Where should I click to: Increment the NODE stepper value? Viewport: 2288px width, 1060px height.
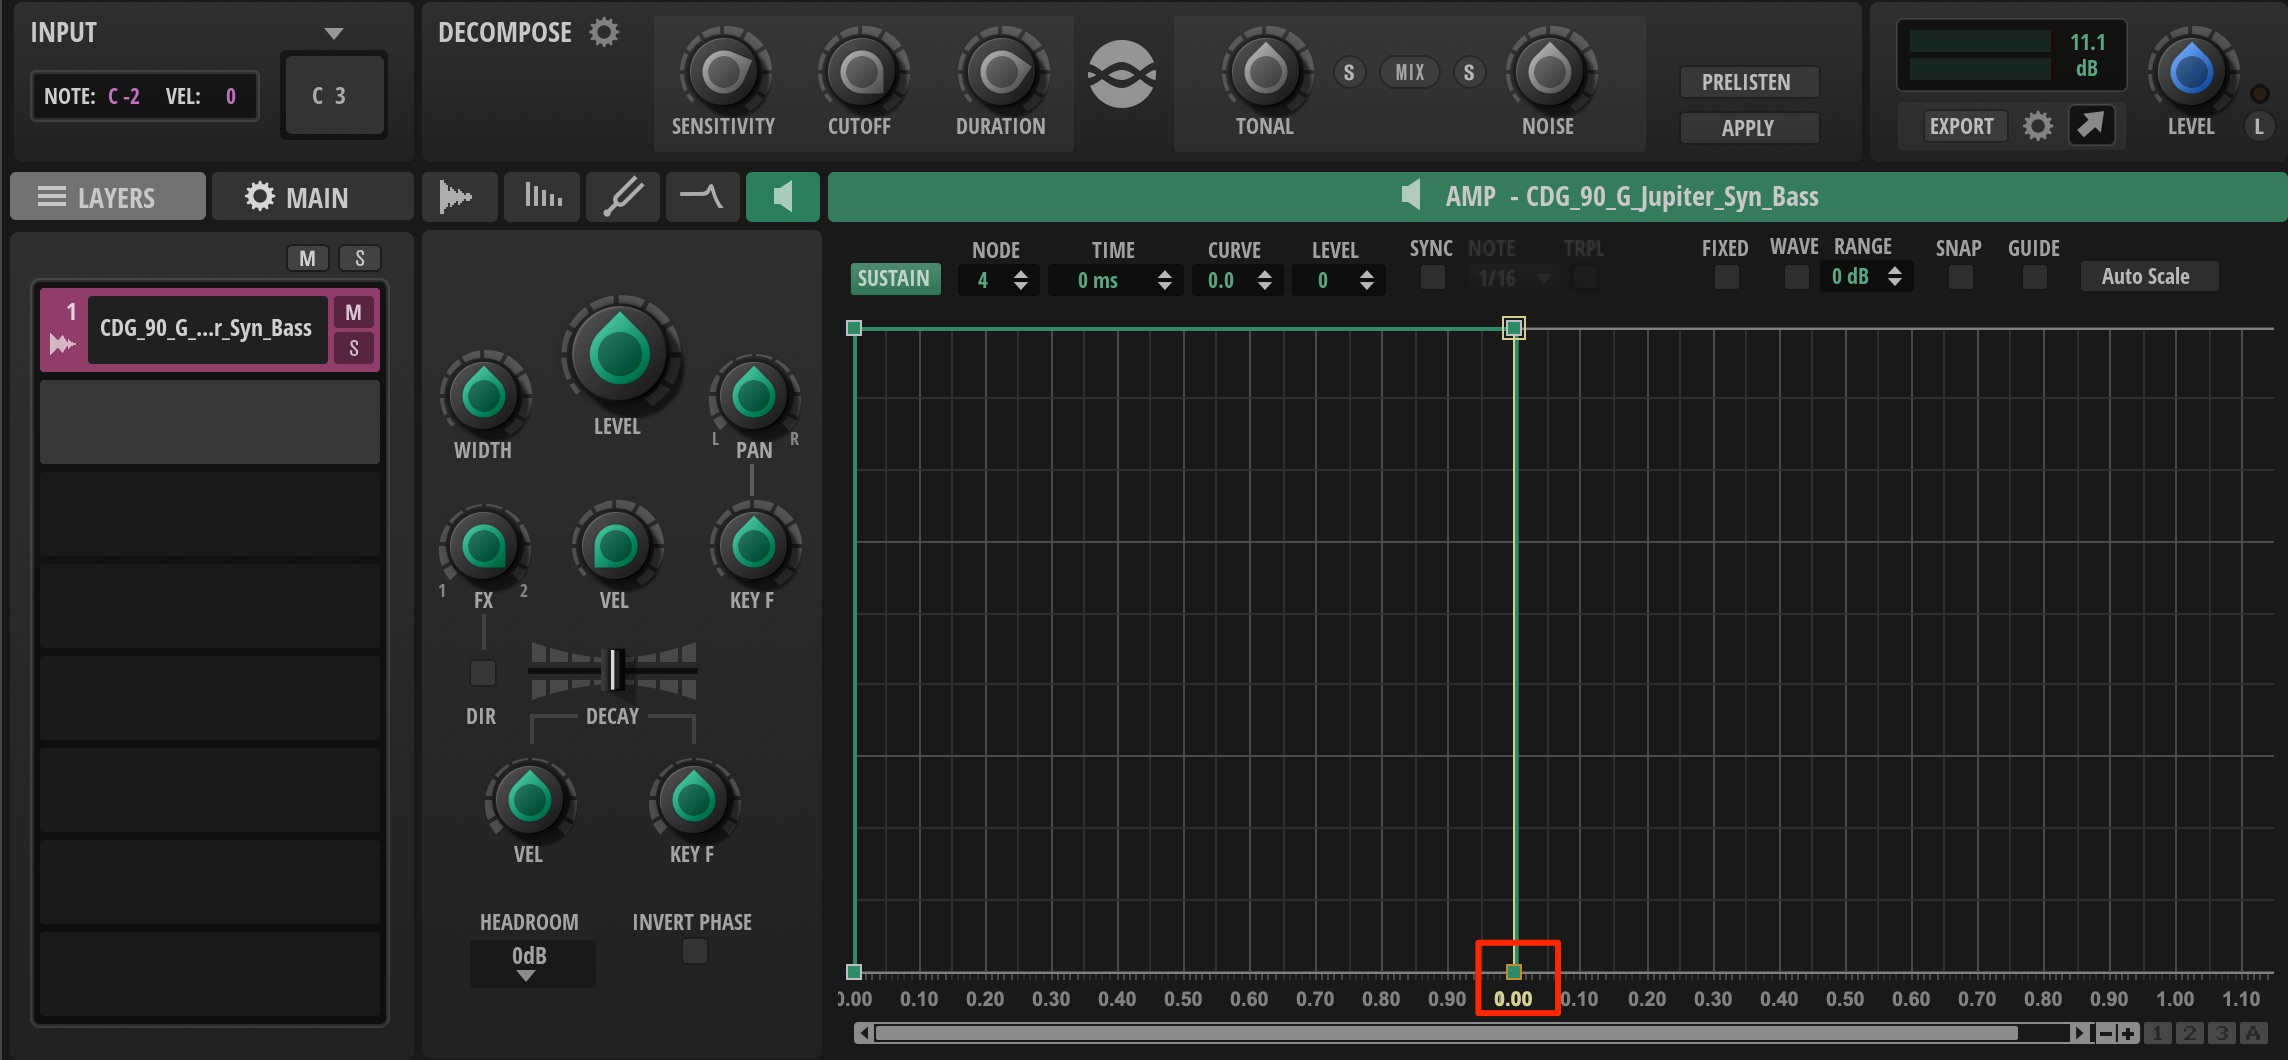[x=1020, y=273]
